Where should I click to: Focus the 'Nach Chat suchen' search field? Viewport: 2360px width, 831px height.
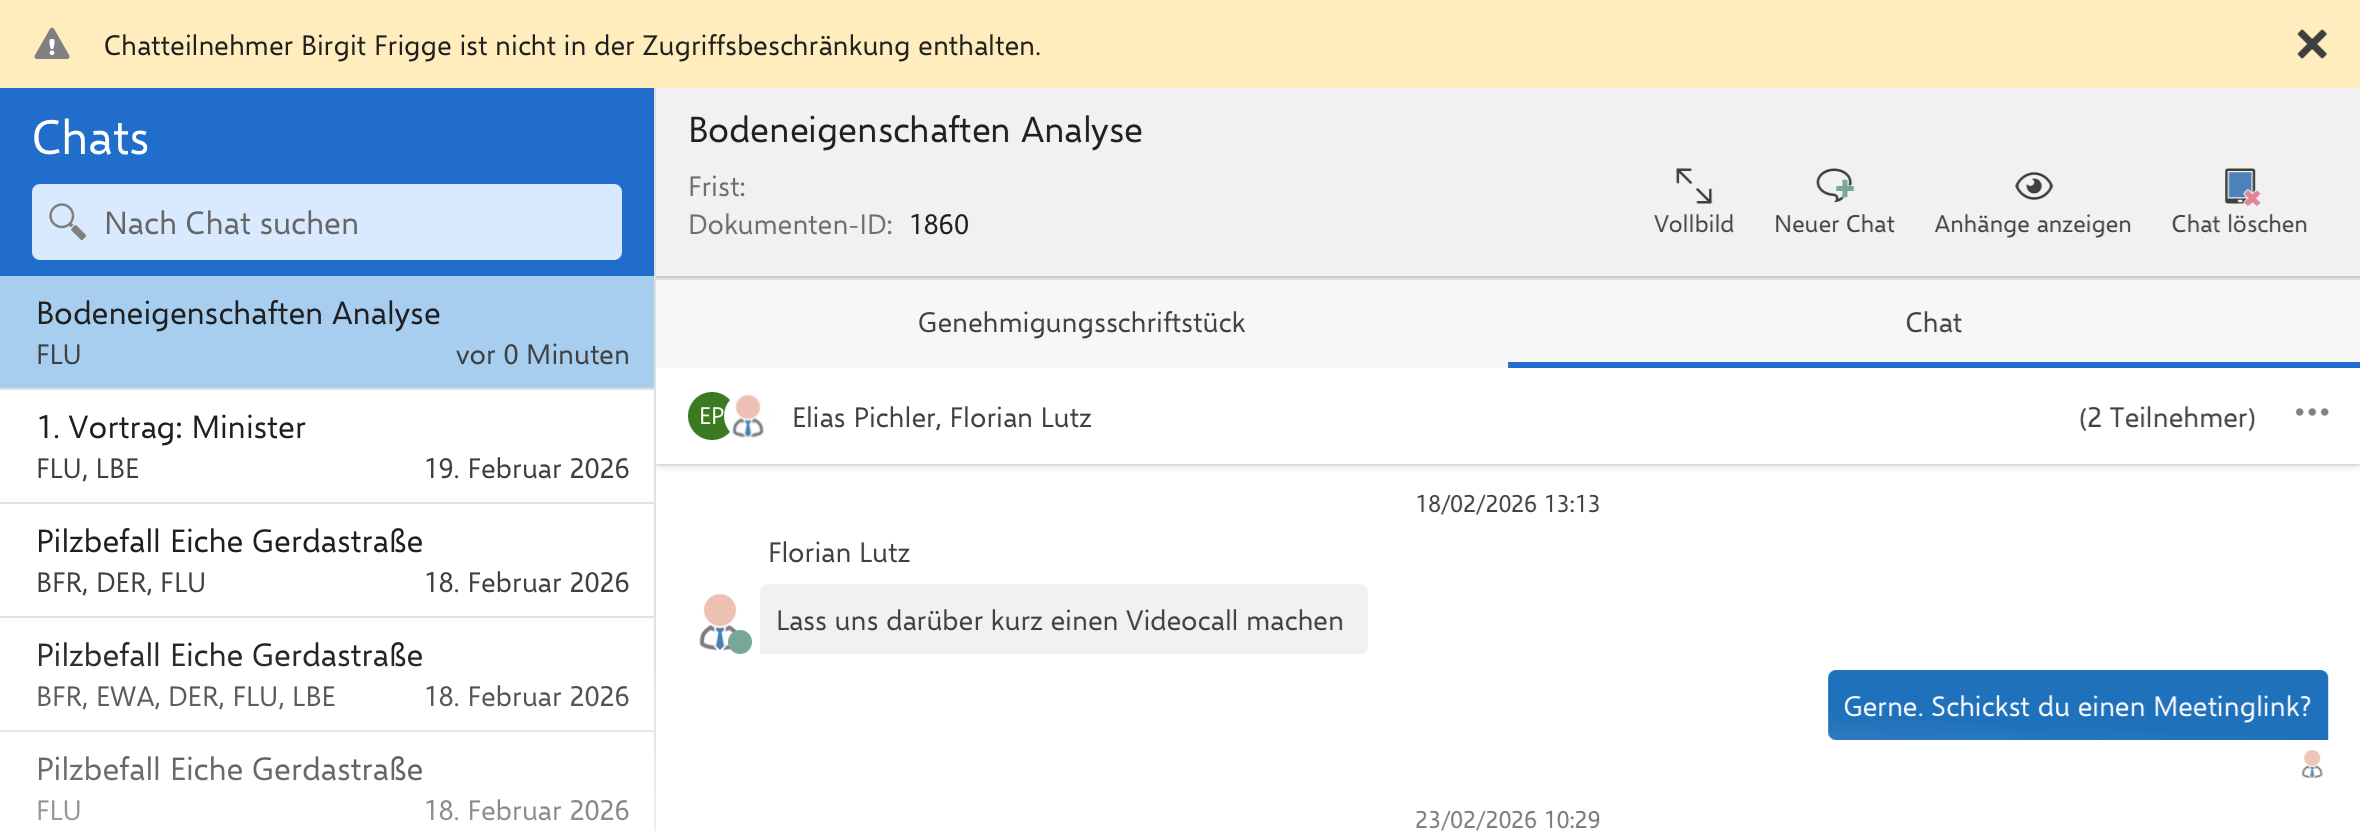[x=327, y=222]
